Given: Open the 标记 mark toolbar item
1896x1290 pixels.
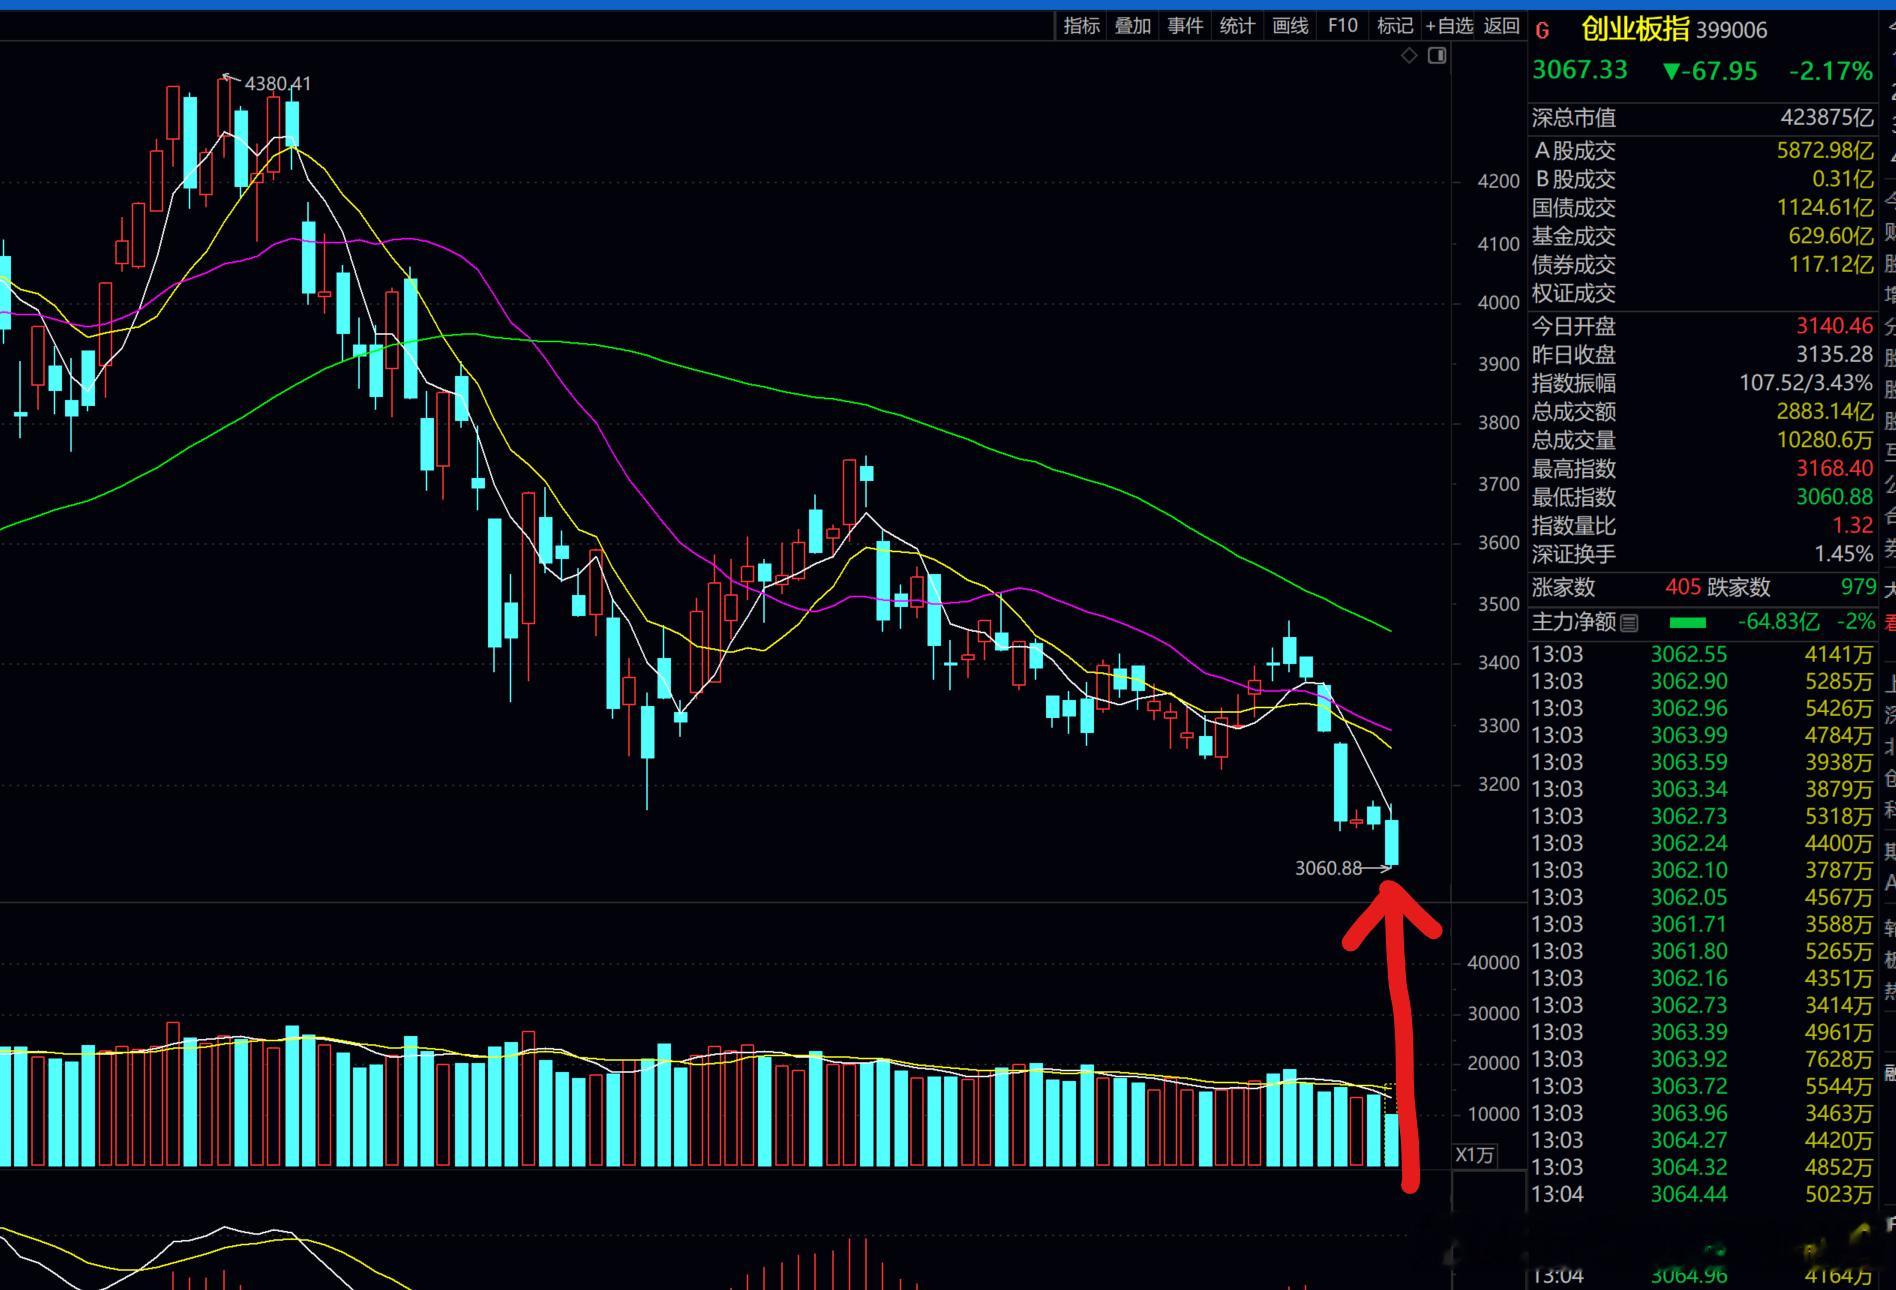Looking at the screenshot, I should (x=1394, y=26).
